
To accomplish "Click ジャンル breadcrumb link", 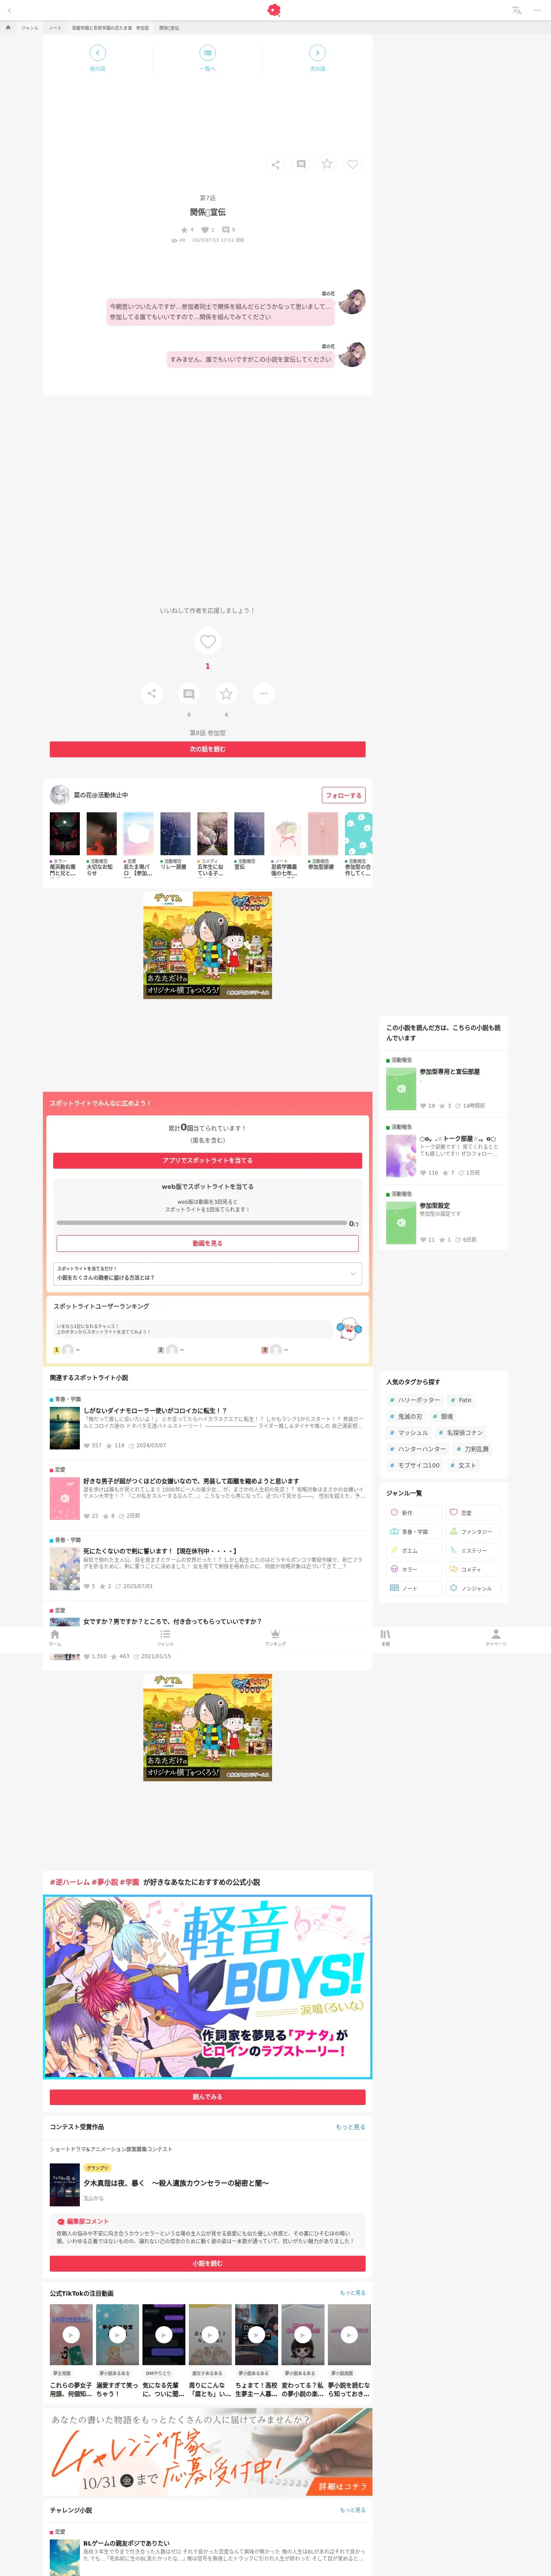I will 30,28.
